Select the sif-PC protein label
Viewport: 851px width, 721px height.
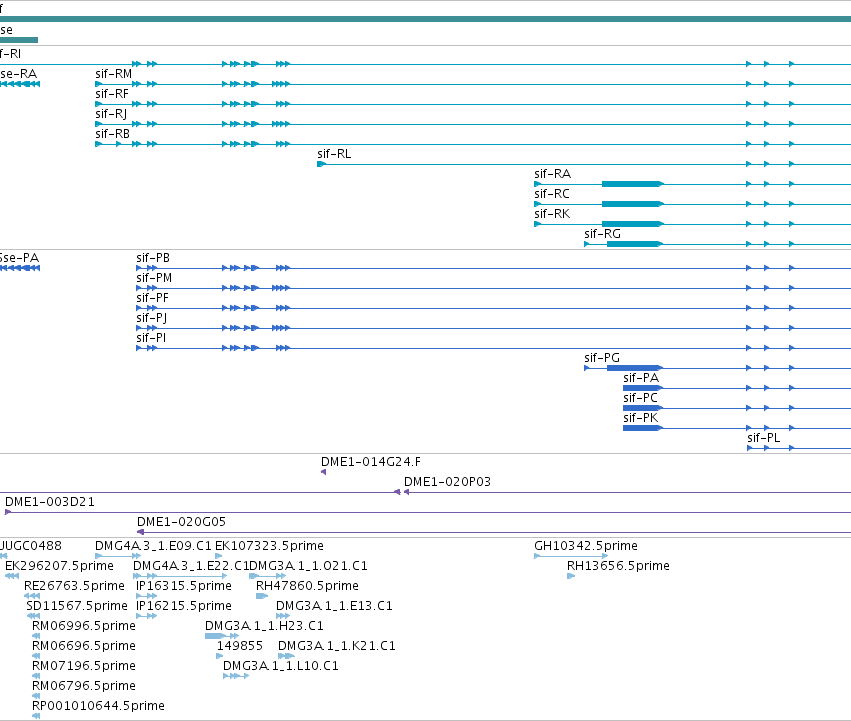coord(640,398)
